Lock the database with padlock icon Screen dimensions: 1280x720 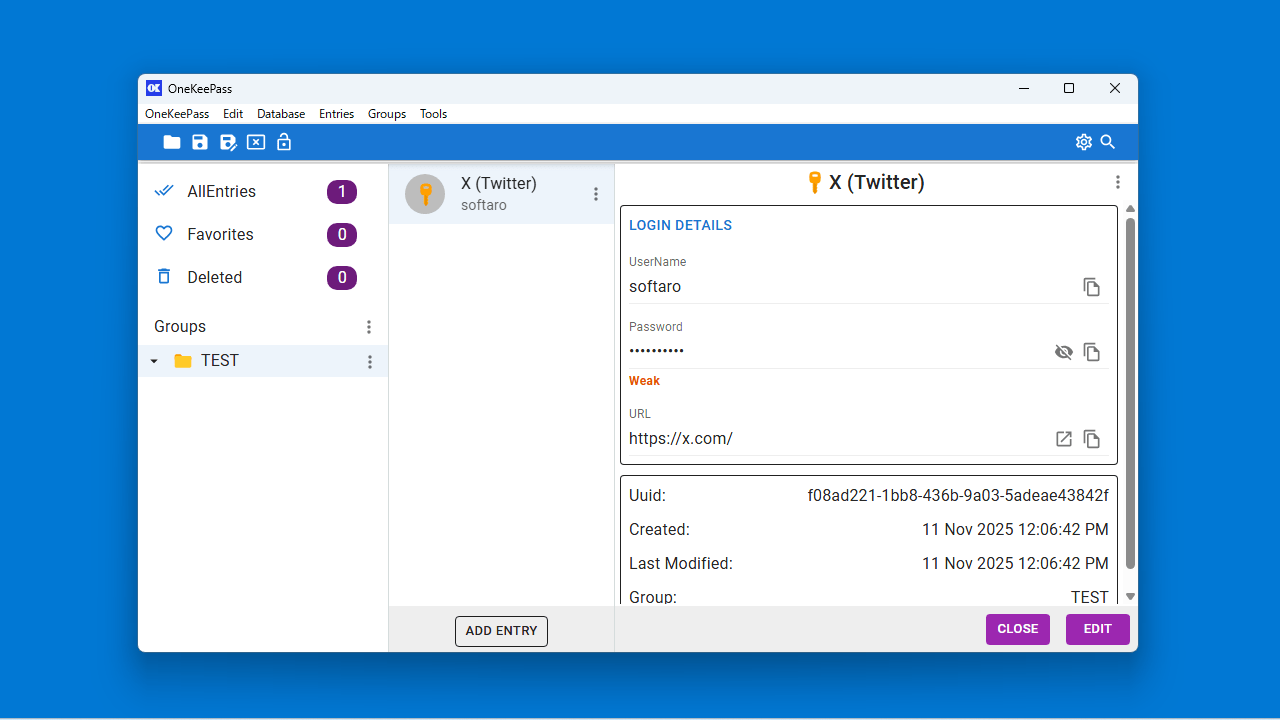click(x=284, y=142)
